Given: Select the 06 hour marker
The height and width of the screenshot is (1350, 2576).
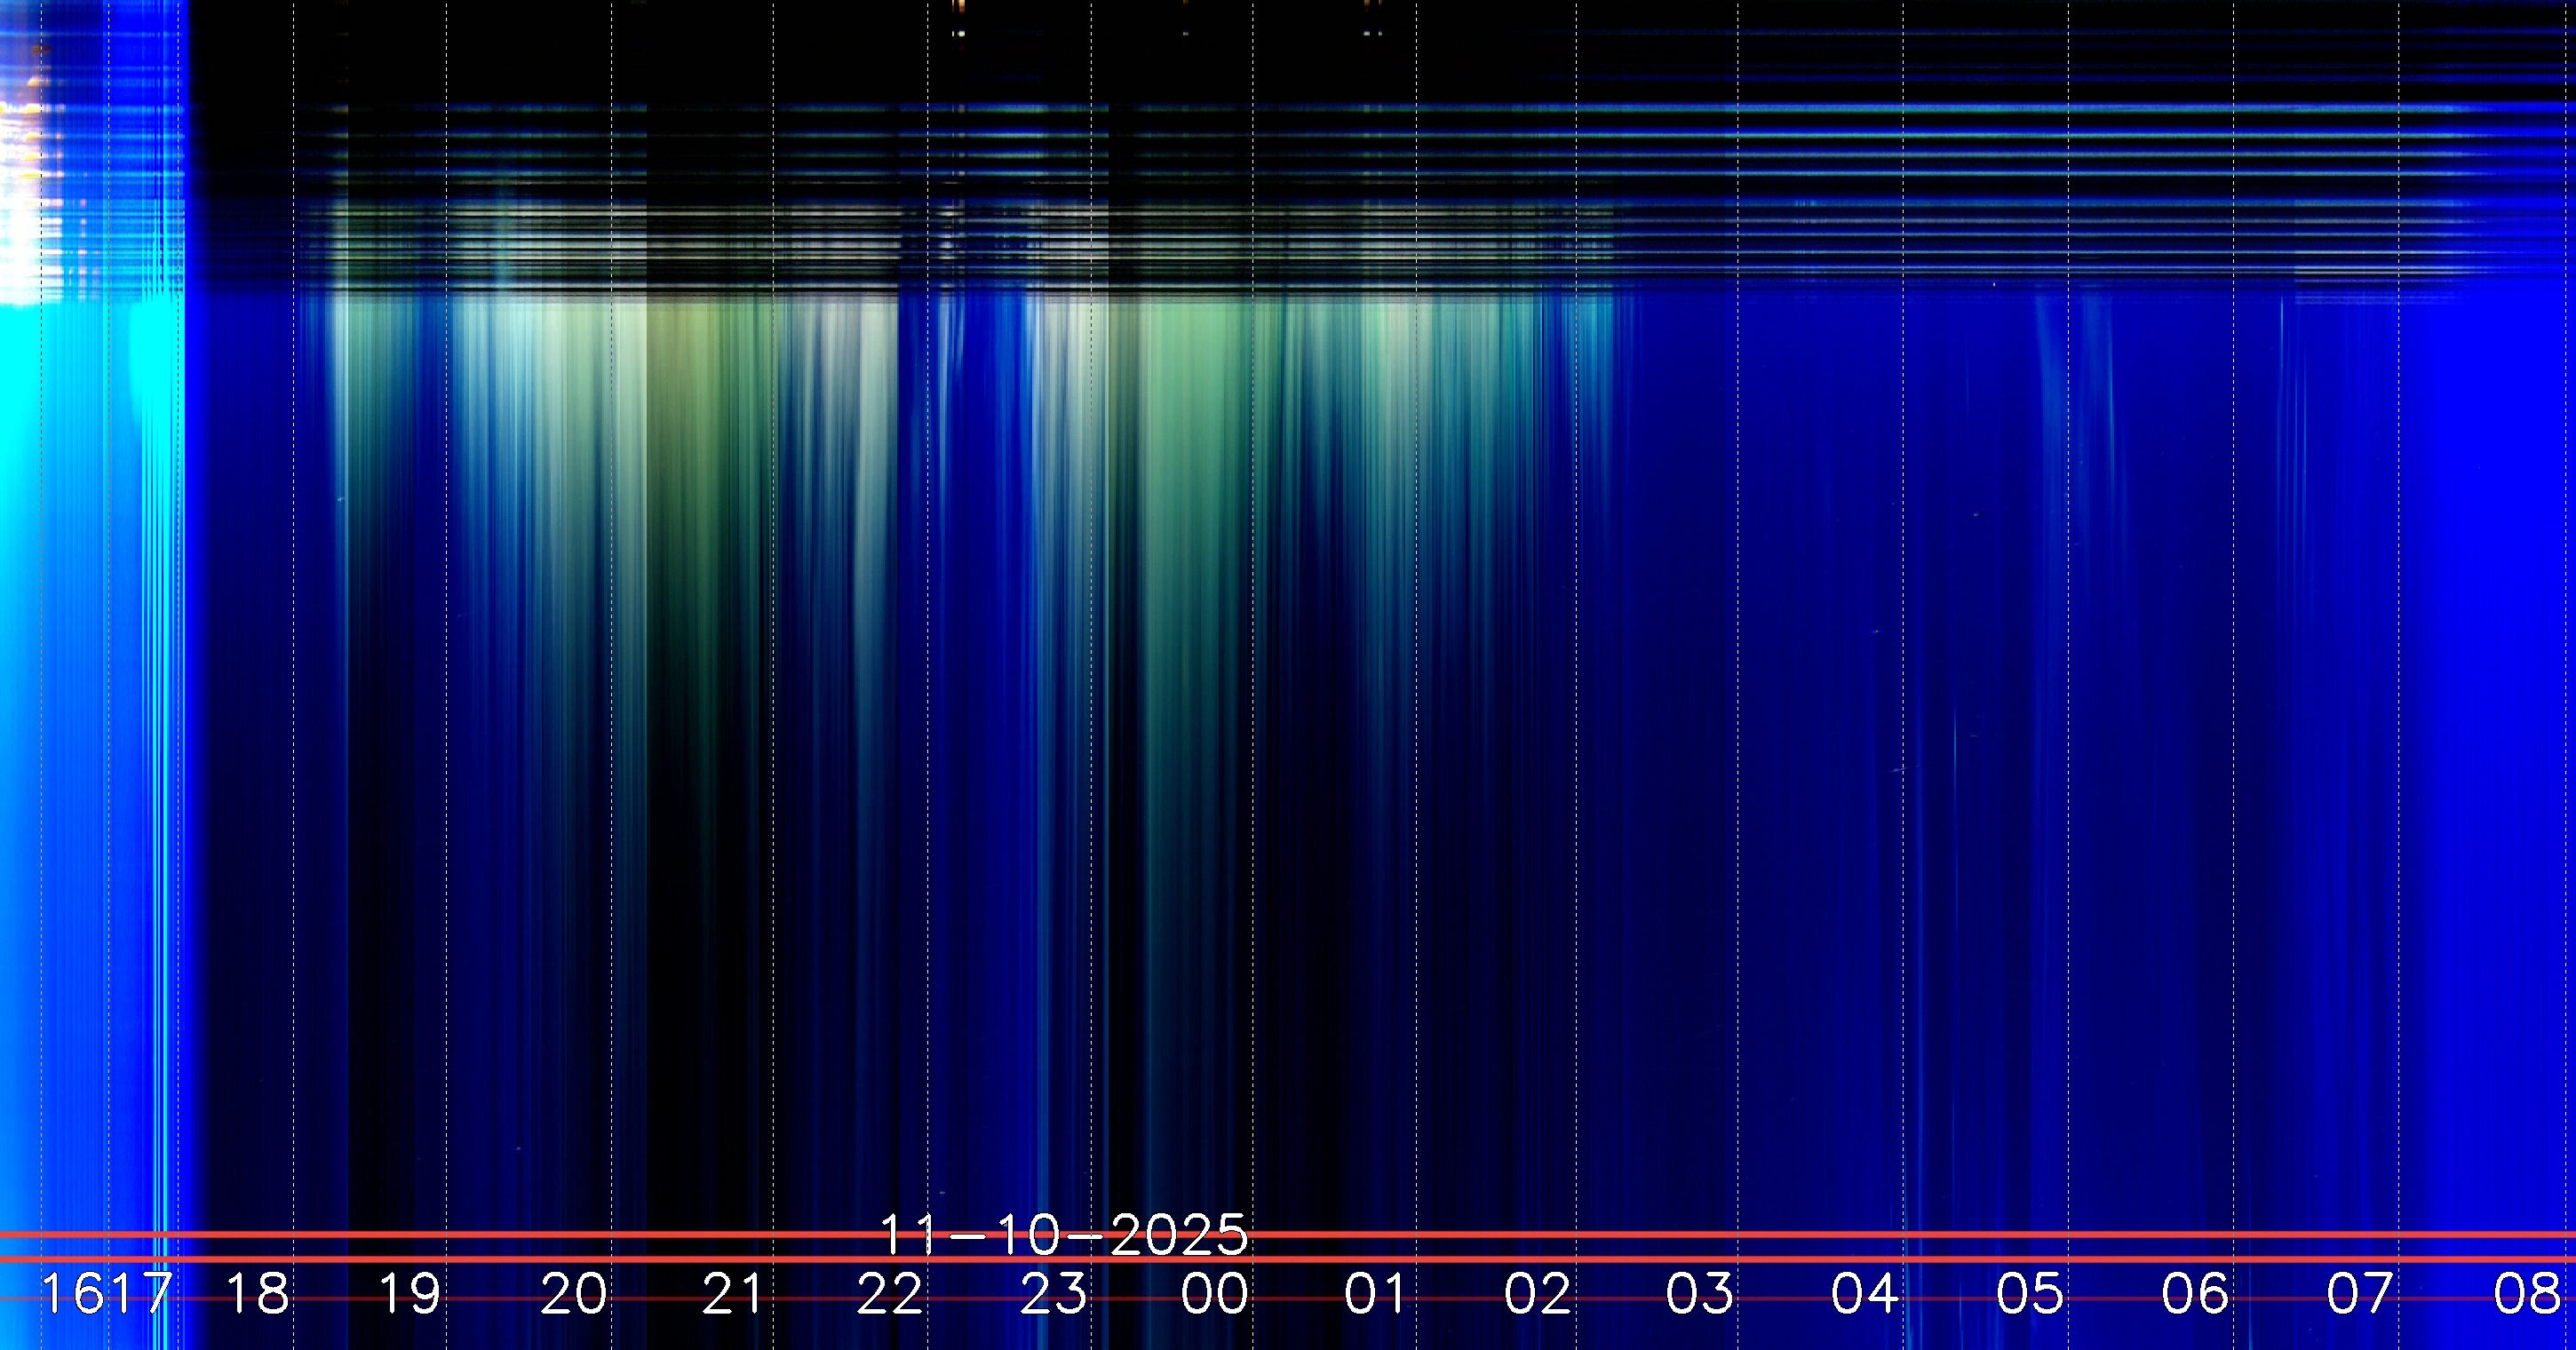Looking at the screenshot, I should [2195, 1294].
